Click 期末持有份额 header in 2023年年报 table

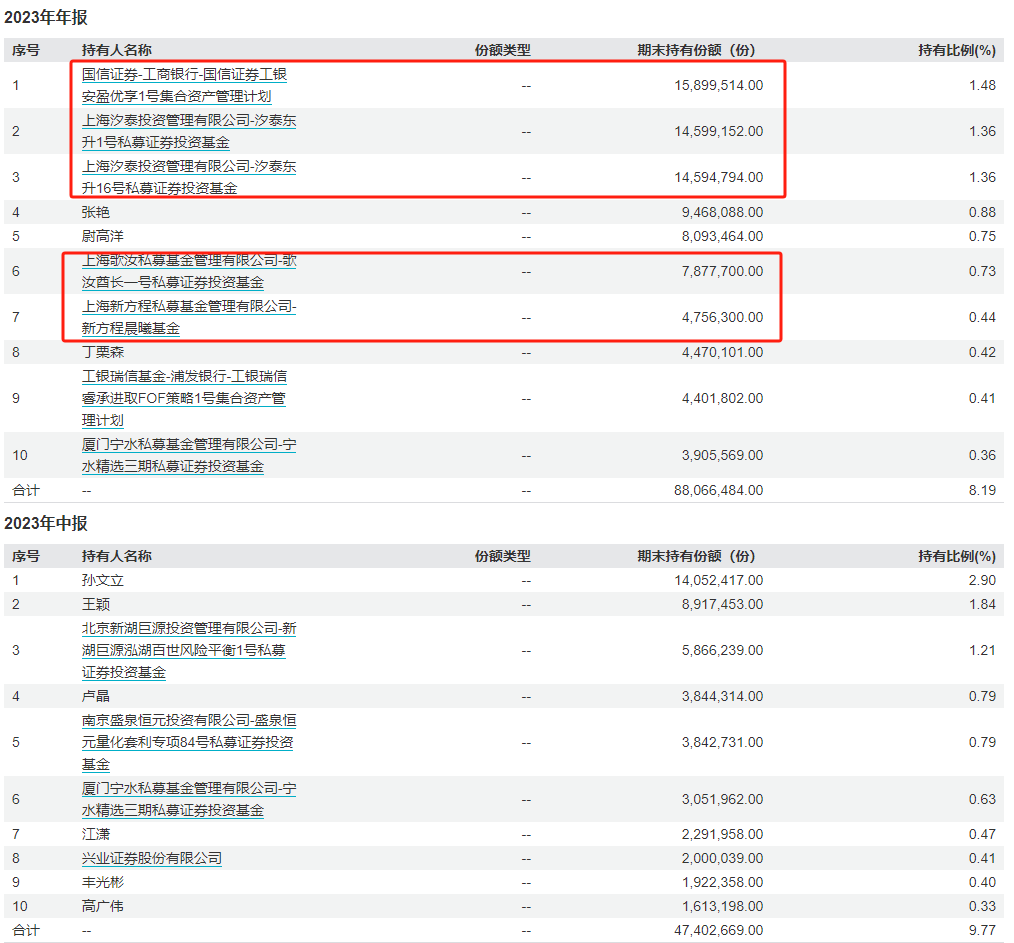tap(696, 50)
